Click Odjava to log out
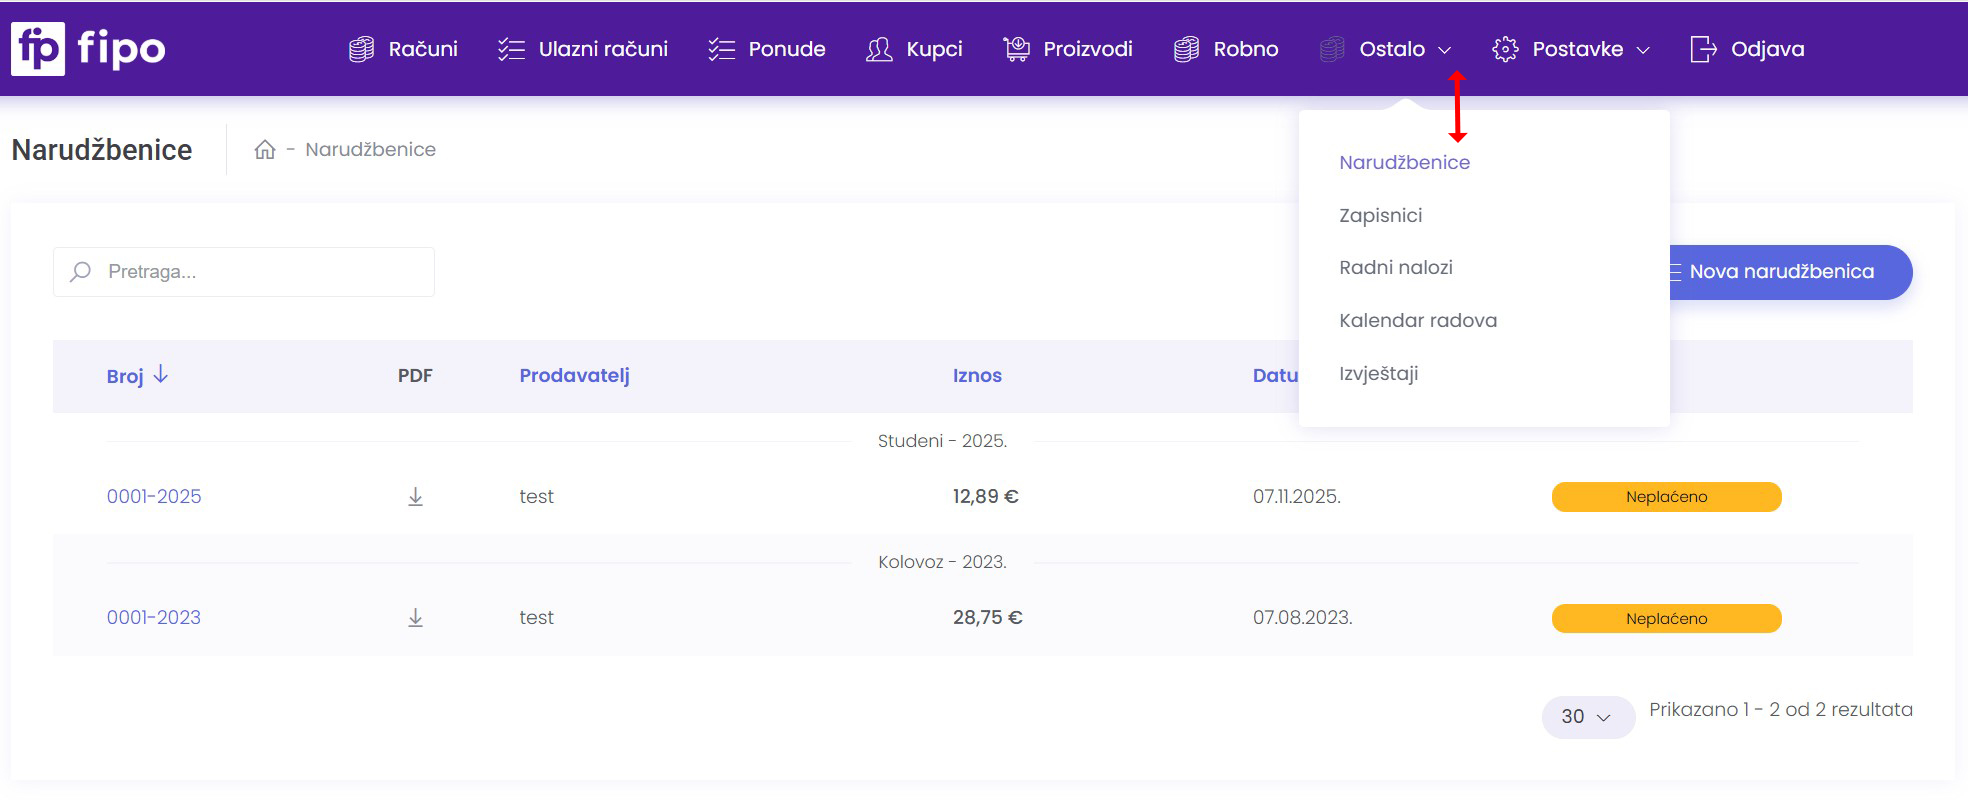This screenshot has height=800, width=1968. (1746, 49)
